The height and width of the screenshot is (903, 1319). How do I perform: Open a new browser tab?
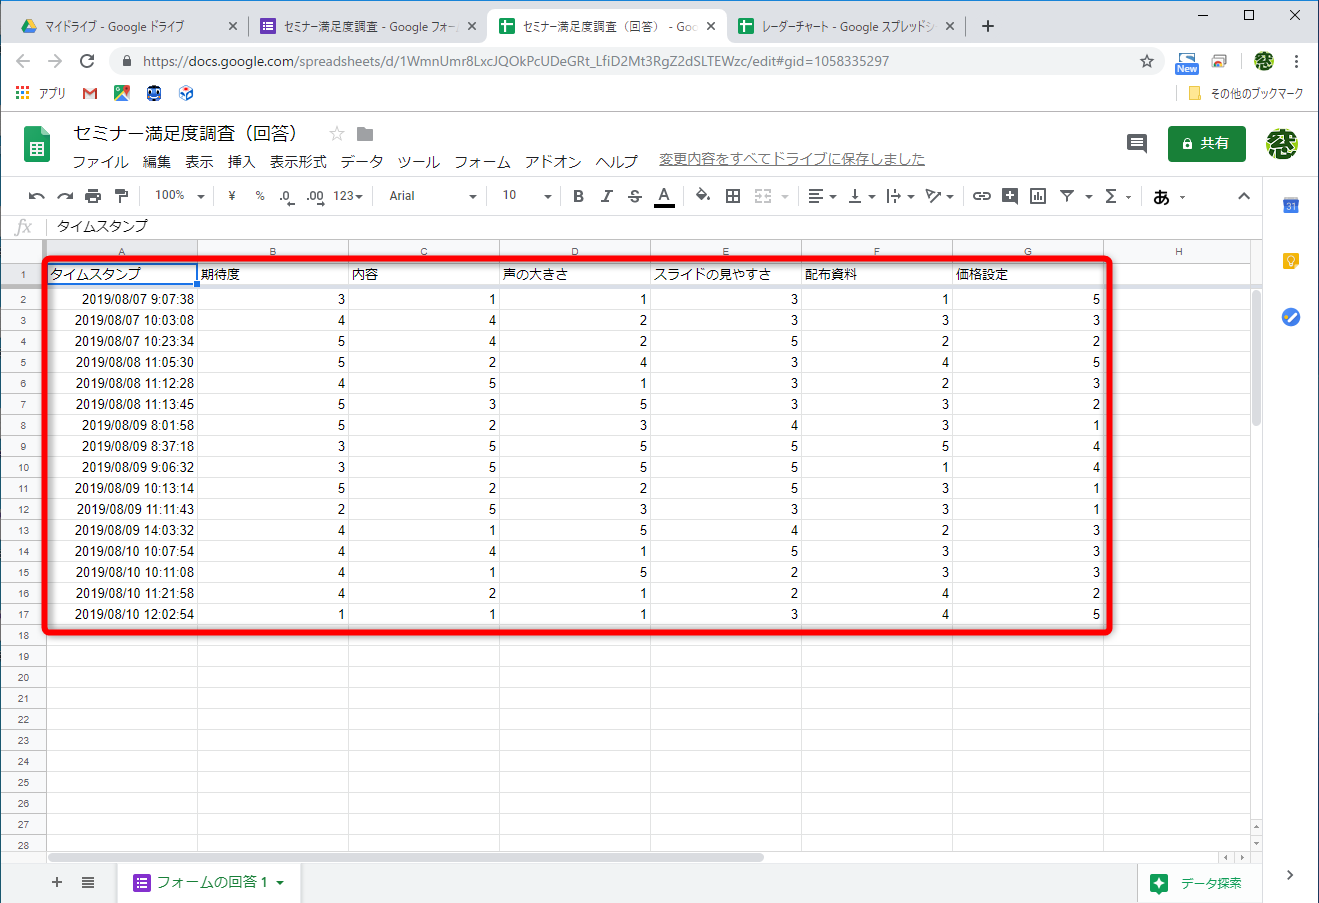click(x=988, y=27)
